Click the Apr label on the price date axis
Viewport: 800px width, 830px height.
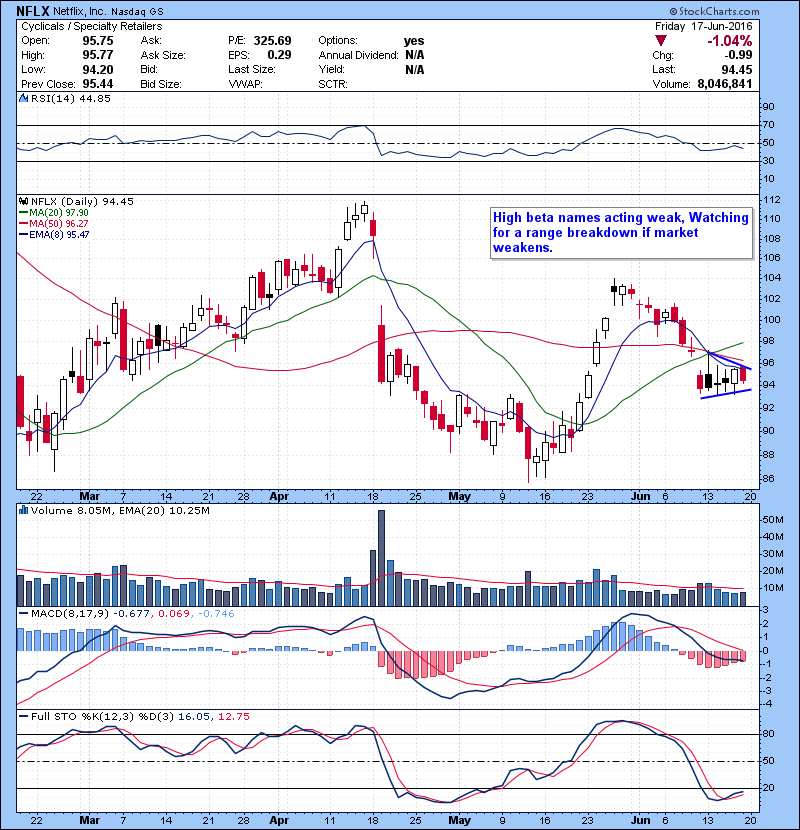click(x=278, y=497)
